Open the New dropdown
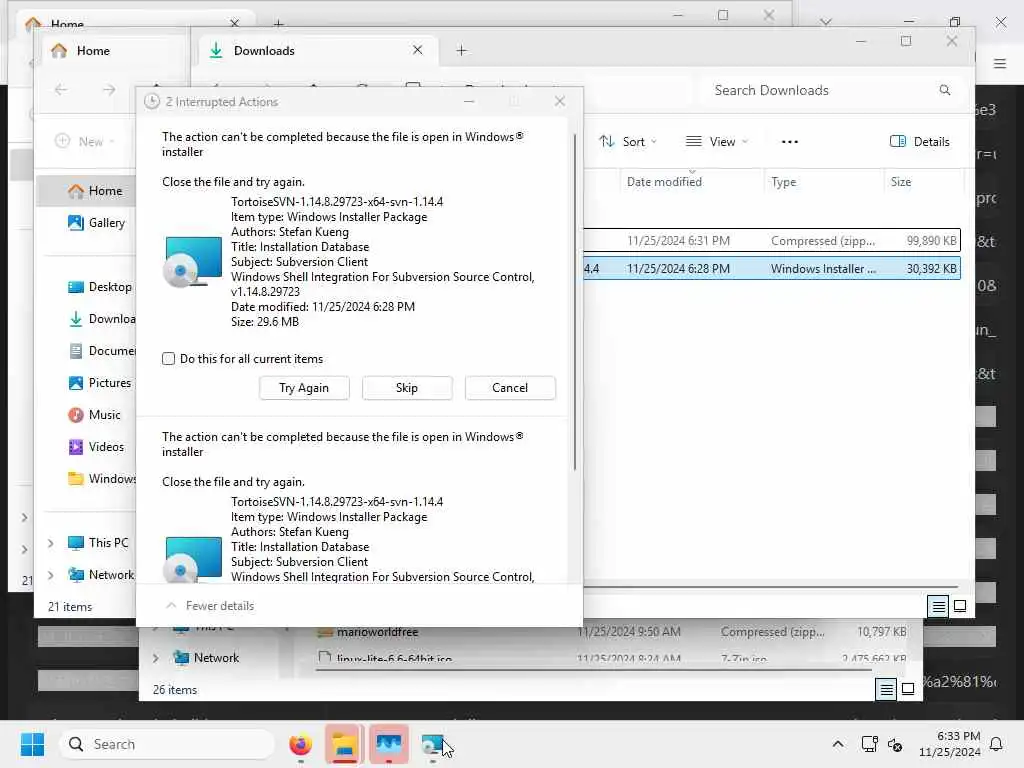 [85, 142]
